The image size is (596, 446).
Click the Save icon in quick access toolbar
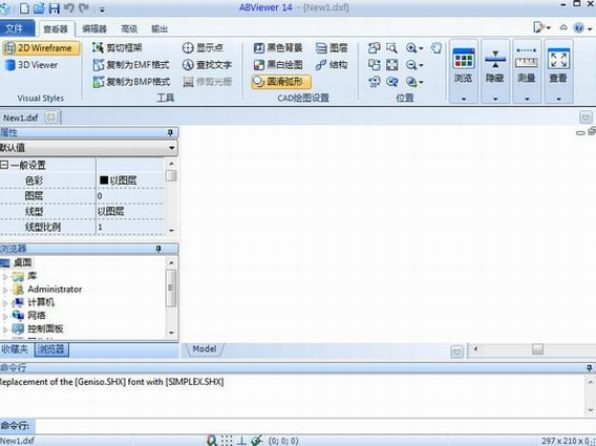pyautogui.click(x=54, y=8)
